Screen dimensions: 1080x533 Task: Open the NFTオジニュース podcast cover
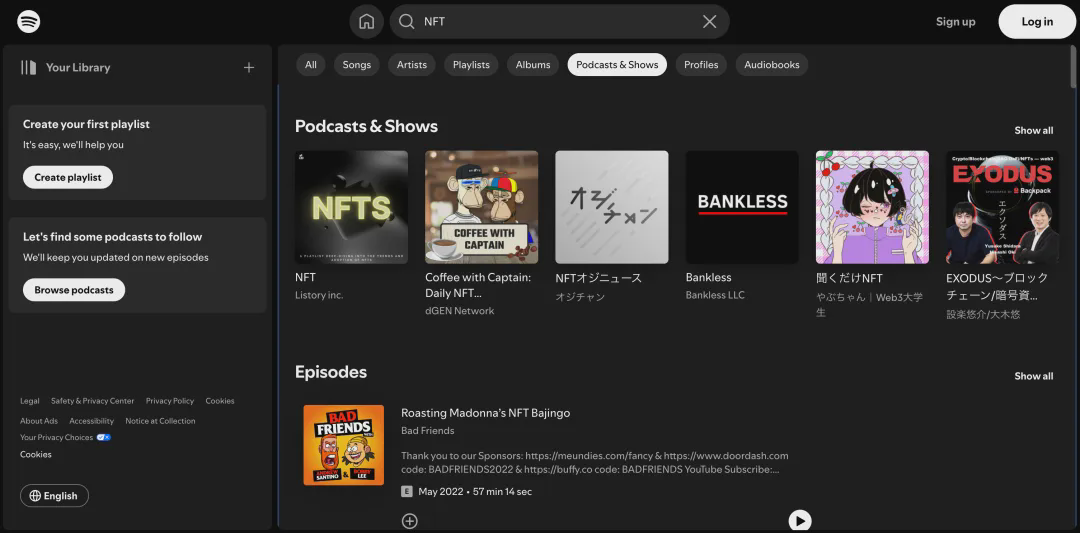click(x=612, y=207)
